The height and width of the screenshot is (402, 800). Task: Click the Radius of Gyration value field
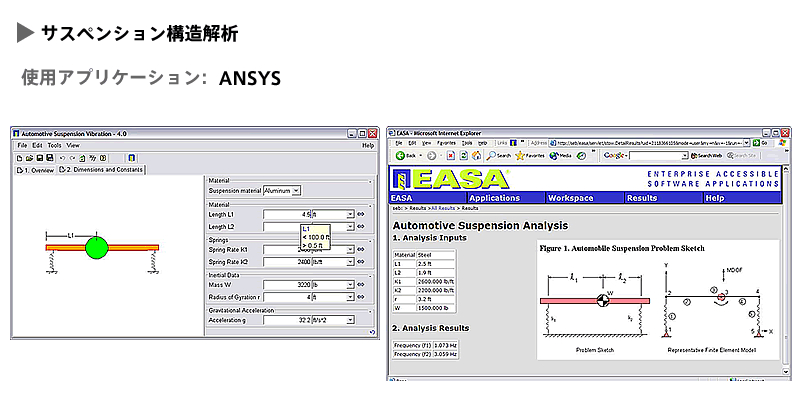287,297
